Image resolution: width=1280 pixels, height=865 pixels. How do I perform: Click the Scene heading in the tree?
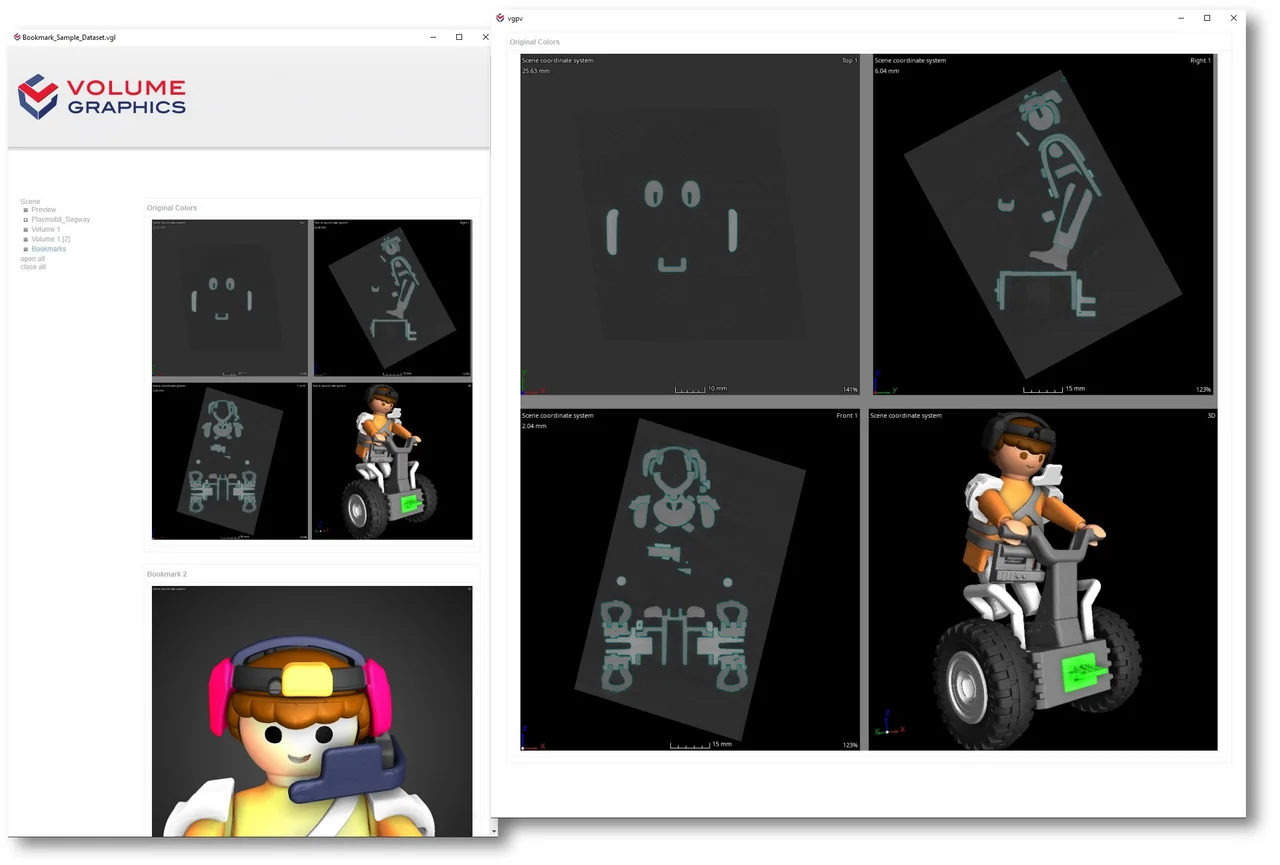pyautogui.click(x=31, y=201)
